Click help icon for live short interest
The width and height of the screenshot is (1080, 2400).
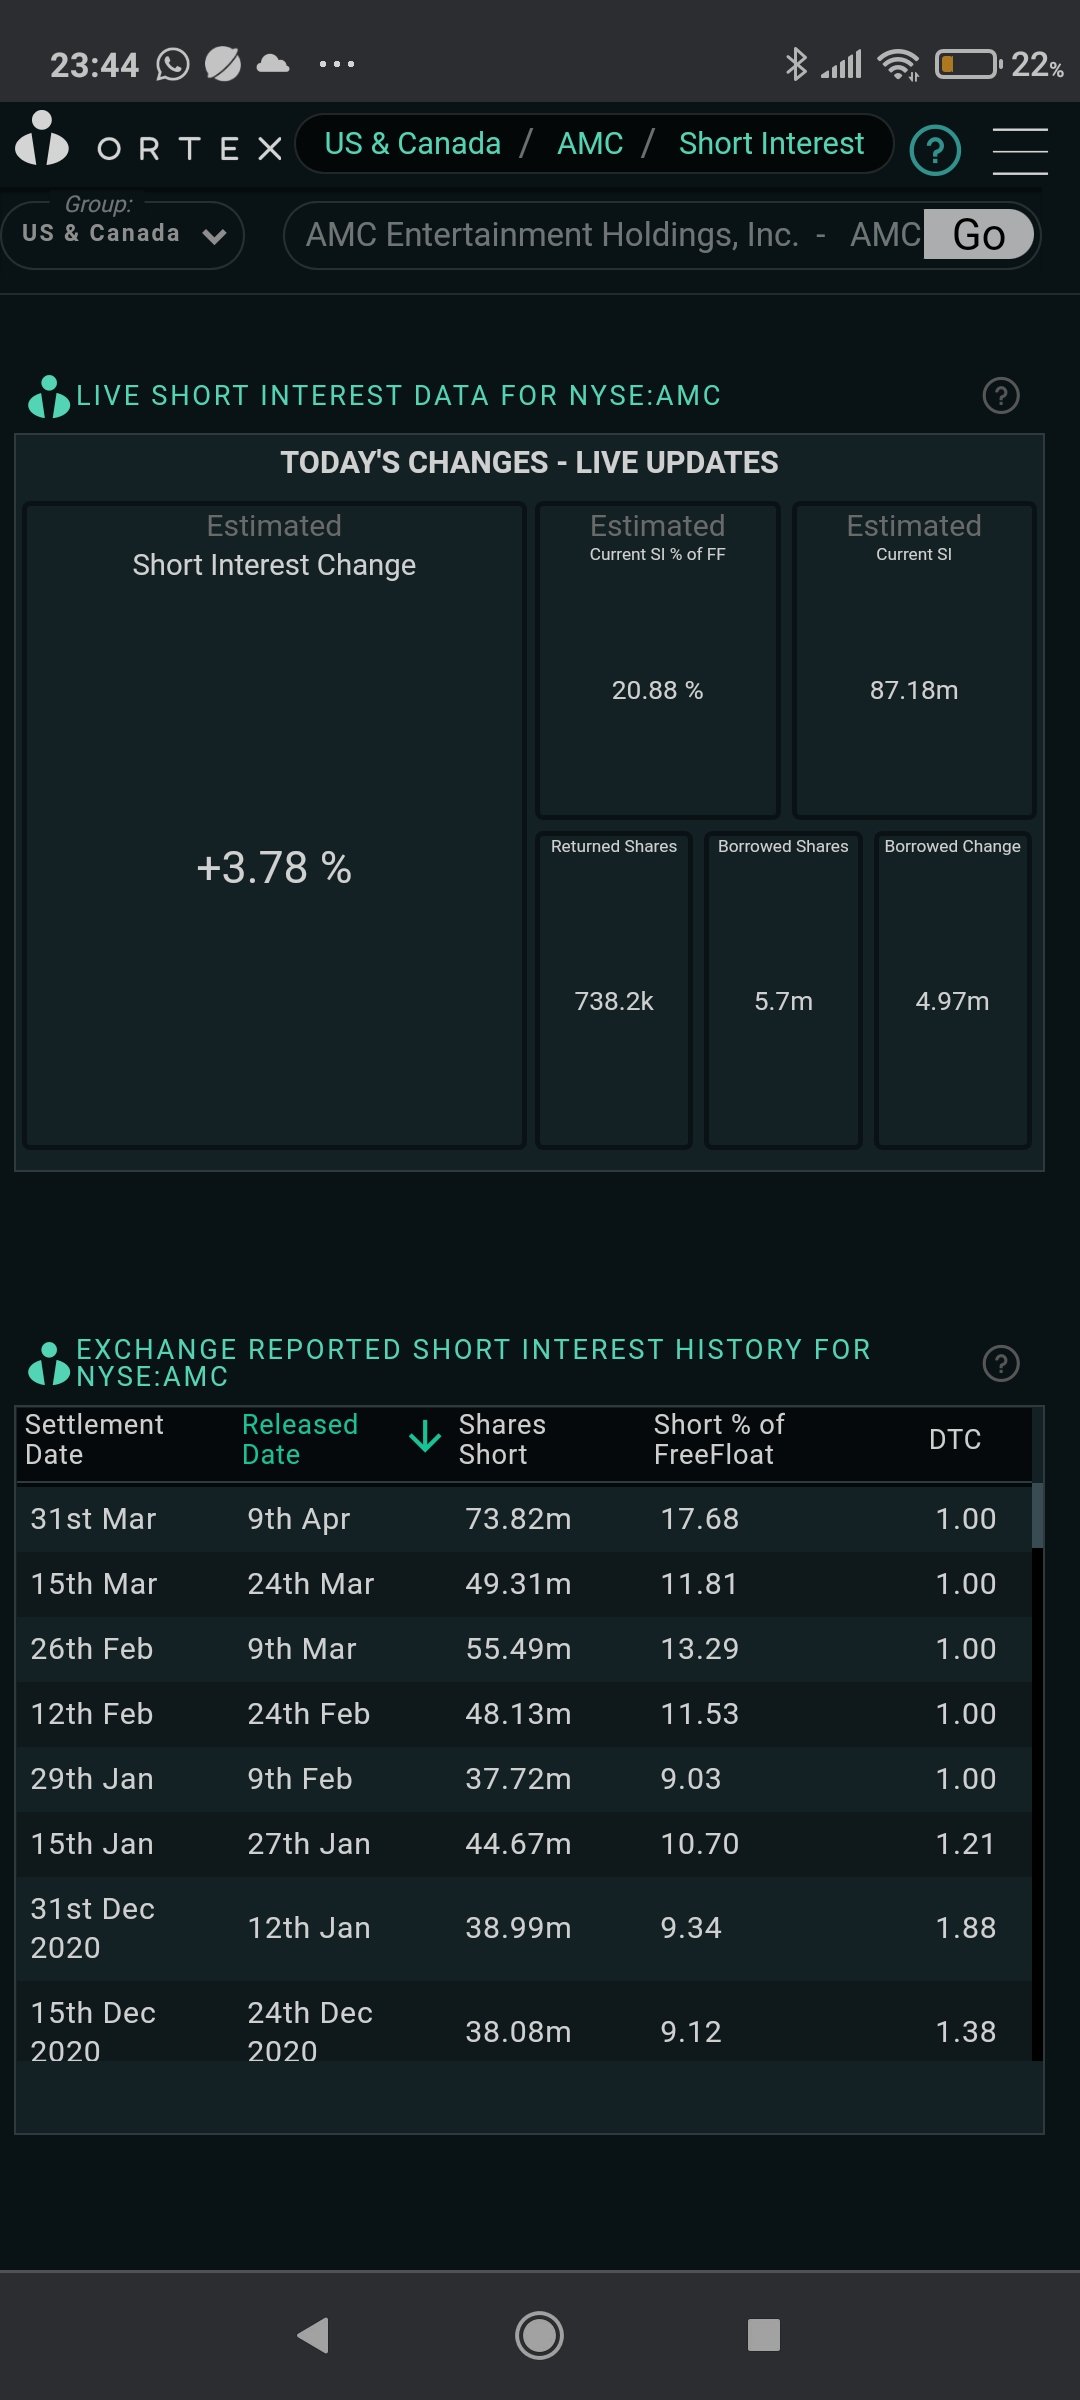click(x=1001, y=396)
